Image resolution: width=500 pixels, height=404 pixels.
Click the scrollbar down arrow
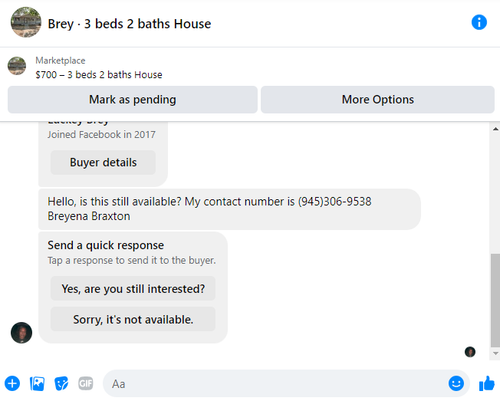(495, 353)
